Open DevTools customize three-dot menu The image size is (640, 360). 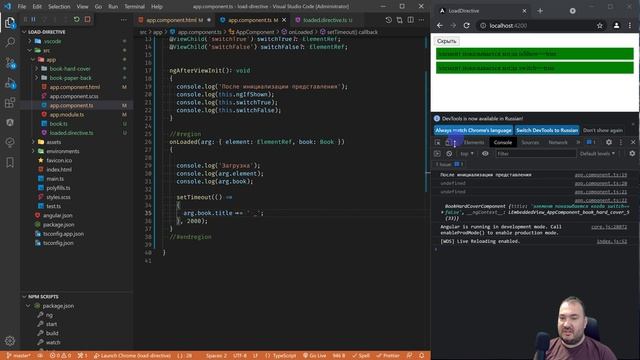point(621,142)
